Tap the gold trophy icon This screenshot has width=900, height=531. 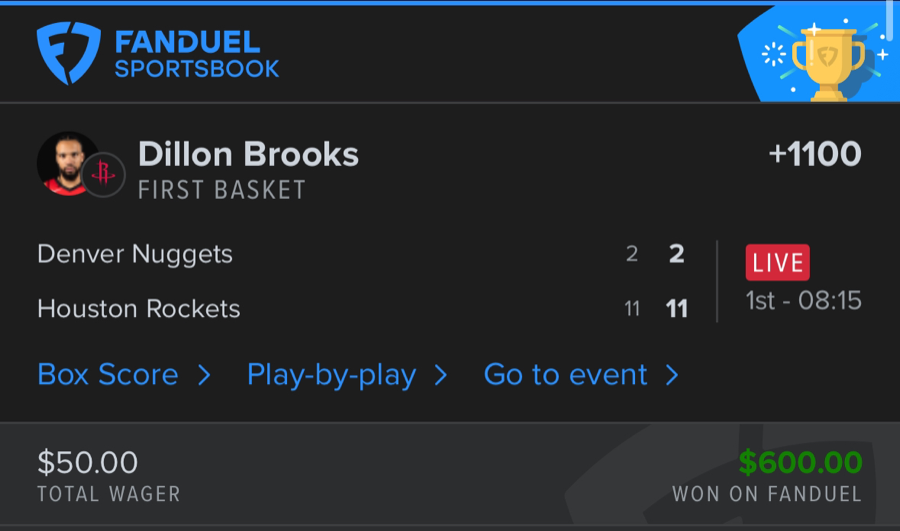(x=828, y=62)
